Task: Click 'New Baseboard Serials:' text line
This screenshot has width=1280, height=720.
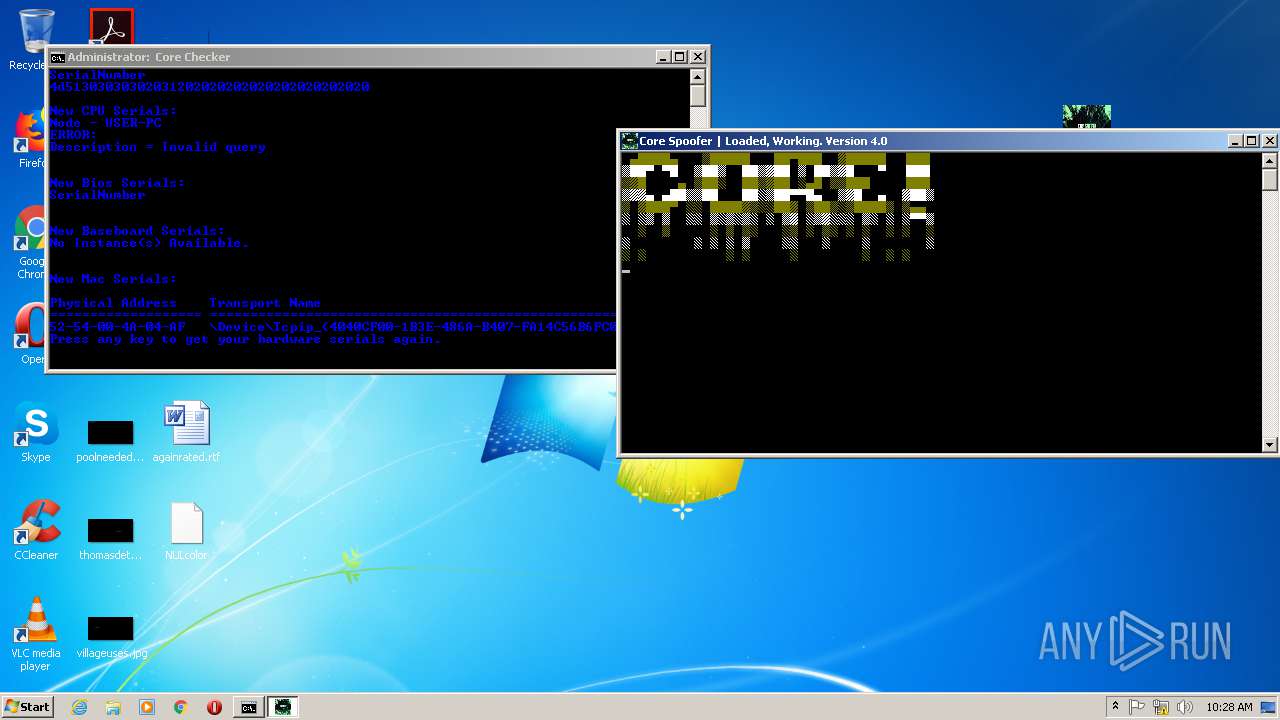Action: click(137, 231)
